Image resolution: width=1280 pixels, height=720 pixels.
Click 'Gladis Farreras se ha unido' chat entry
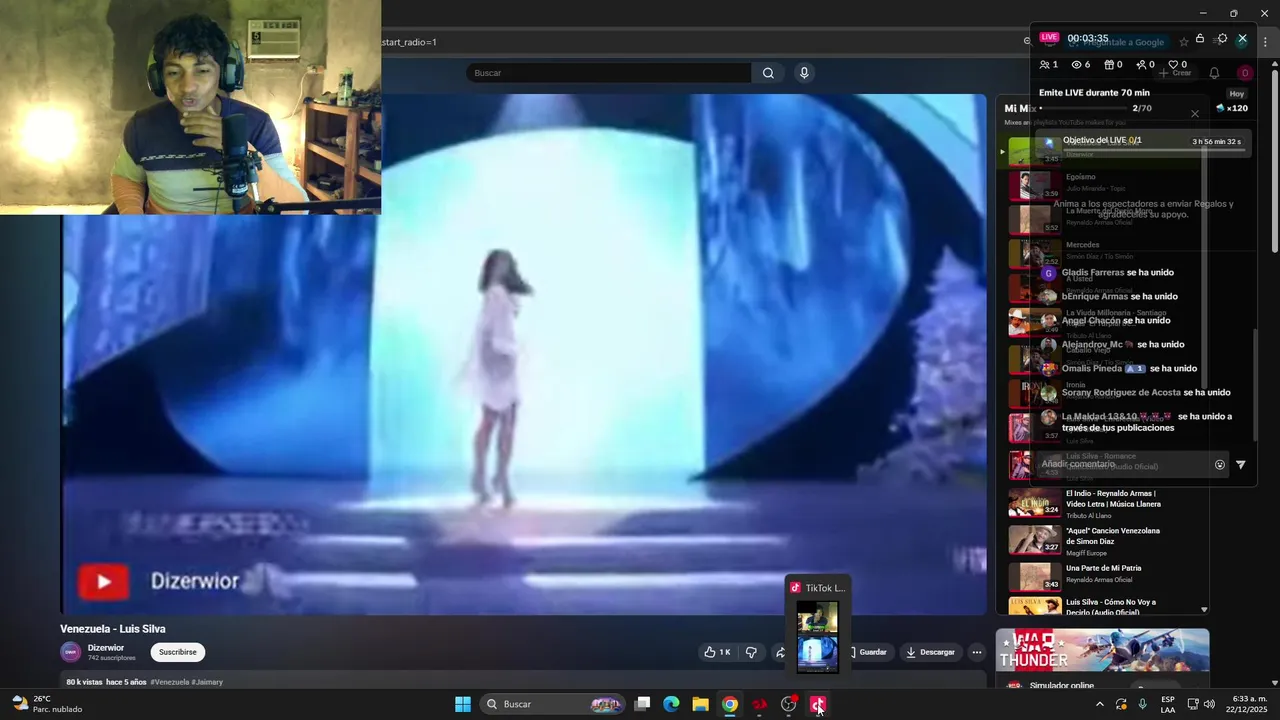tap(1107, 272)
